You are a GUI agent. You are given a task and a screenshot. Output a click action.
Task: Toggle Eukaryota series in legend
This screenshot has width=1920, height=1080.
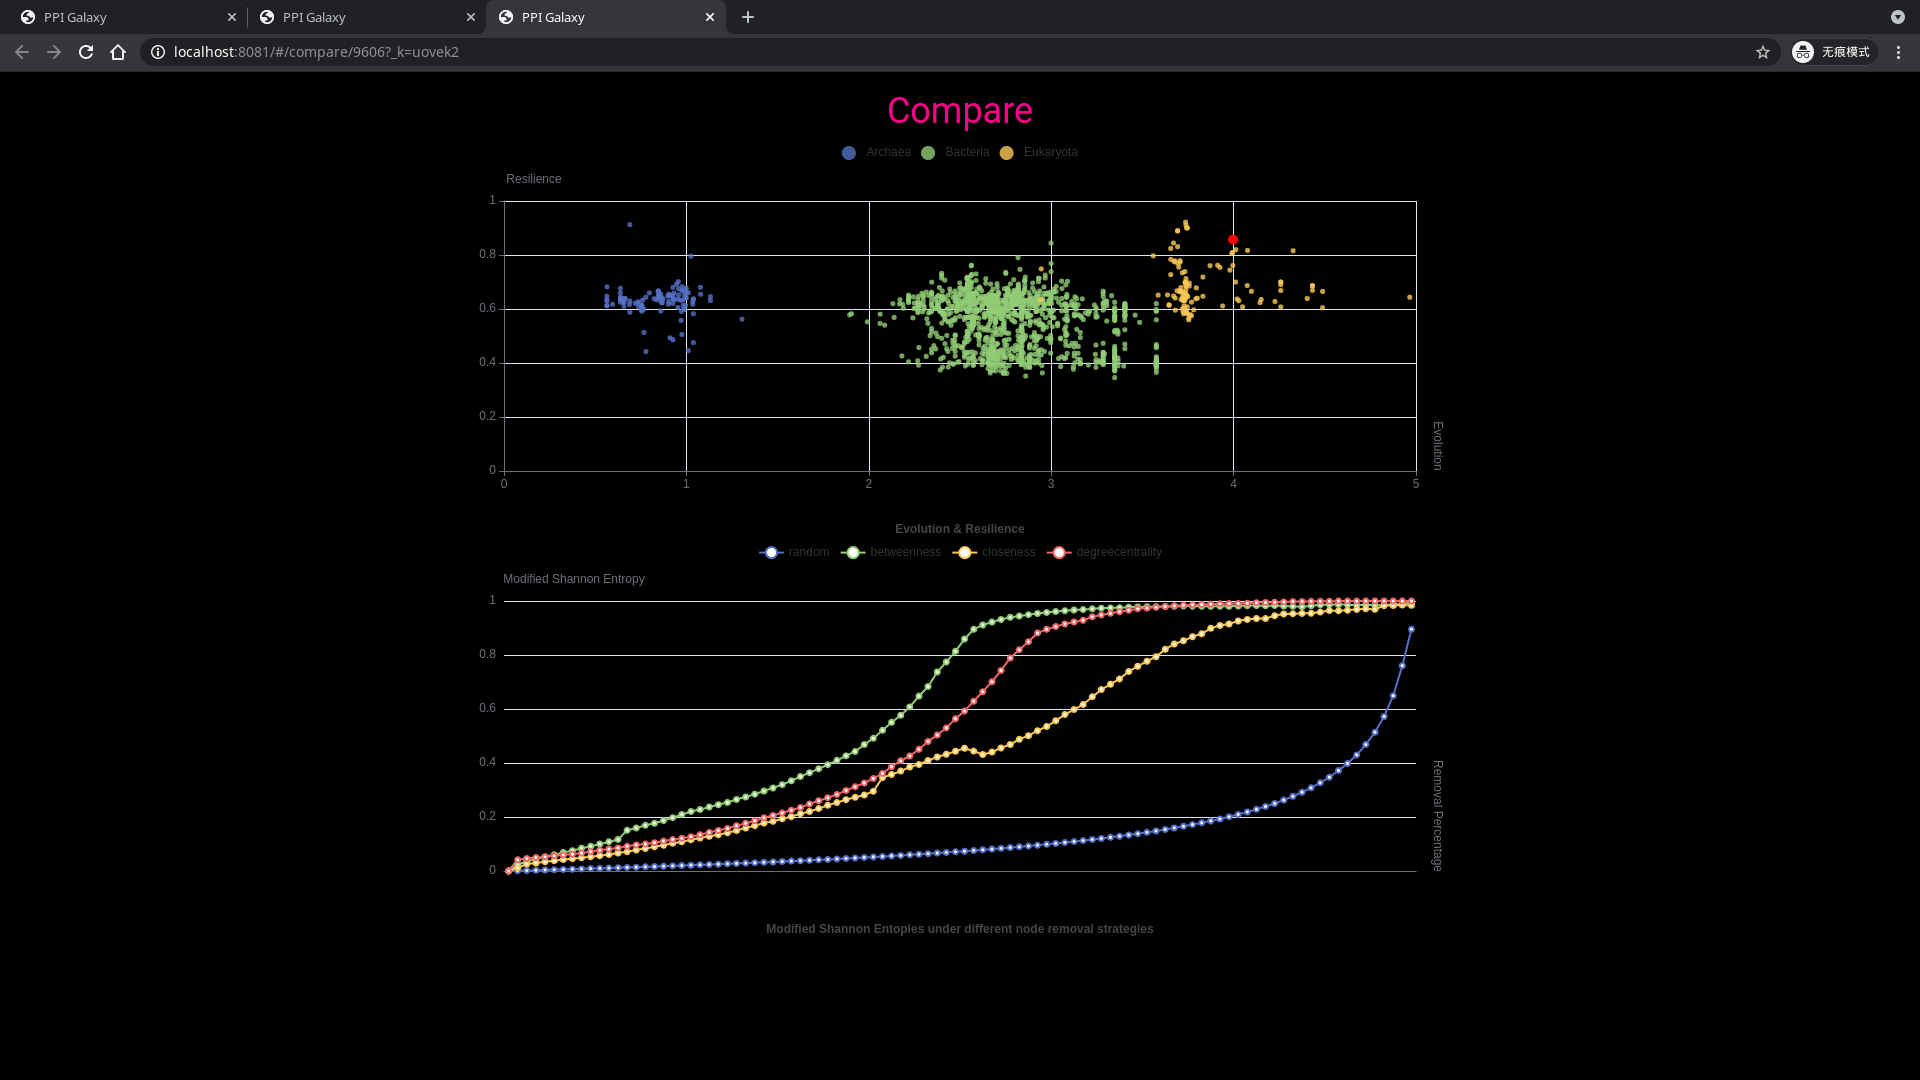1038,152
